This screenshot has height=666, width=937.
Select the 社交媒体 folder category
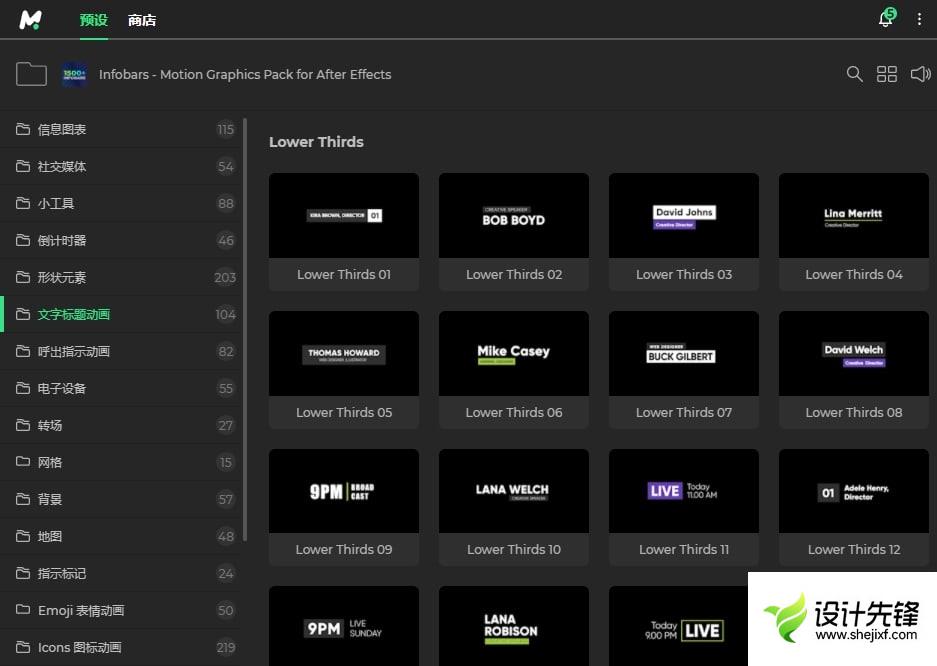(62, 166)
